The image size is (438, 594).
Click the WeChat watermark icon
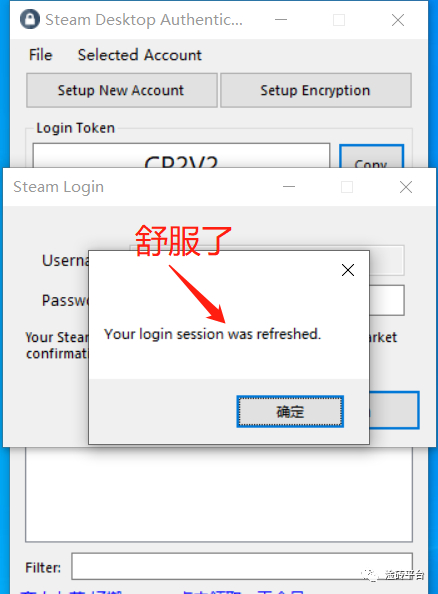pos(369,575)
